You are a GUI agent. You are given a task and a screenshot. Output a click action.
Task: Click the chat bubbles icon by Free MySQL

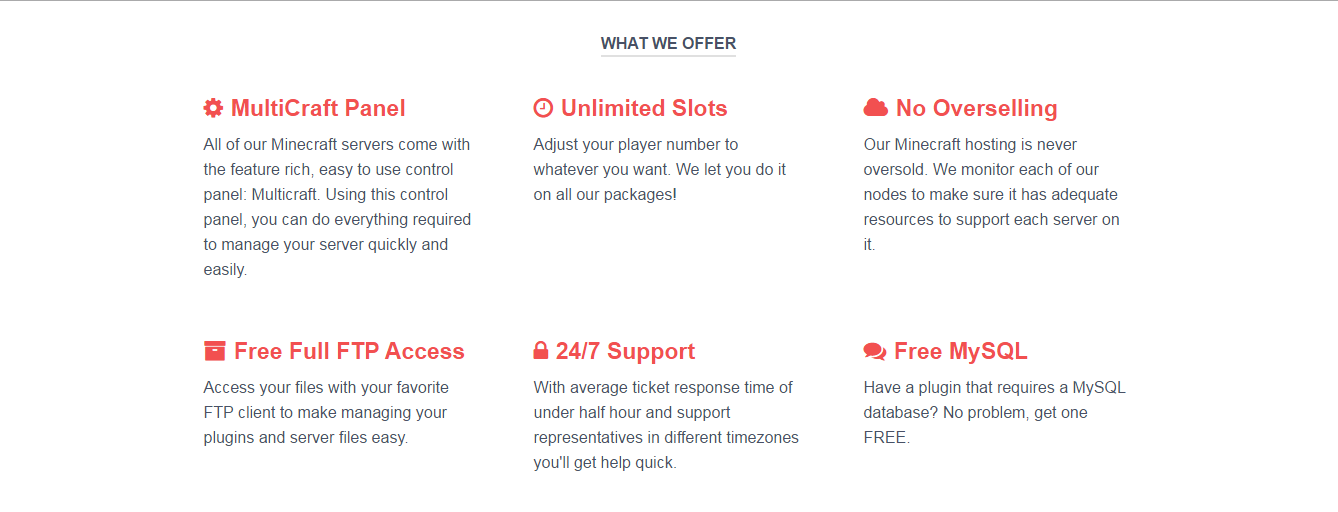(875, 352)
